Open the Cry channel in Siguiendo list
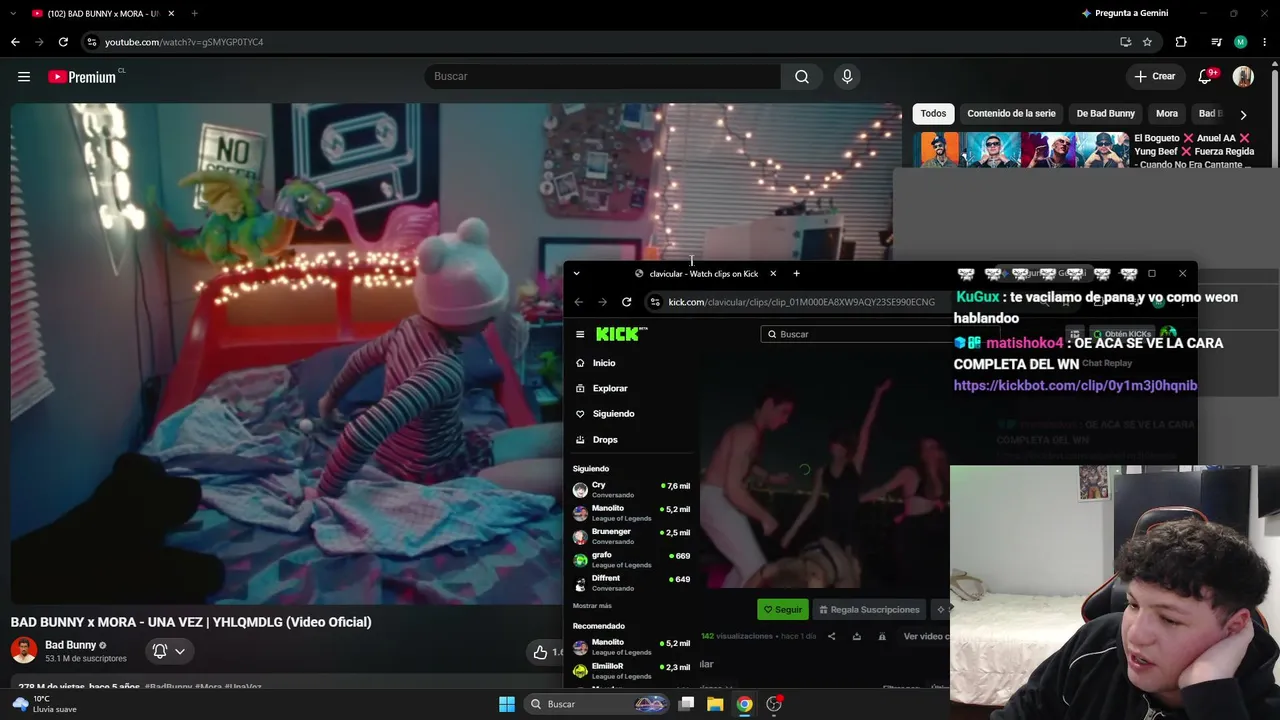1280x720 pixels. pos(631,489)
